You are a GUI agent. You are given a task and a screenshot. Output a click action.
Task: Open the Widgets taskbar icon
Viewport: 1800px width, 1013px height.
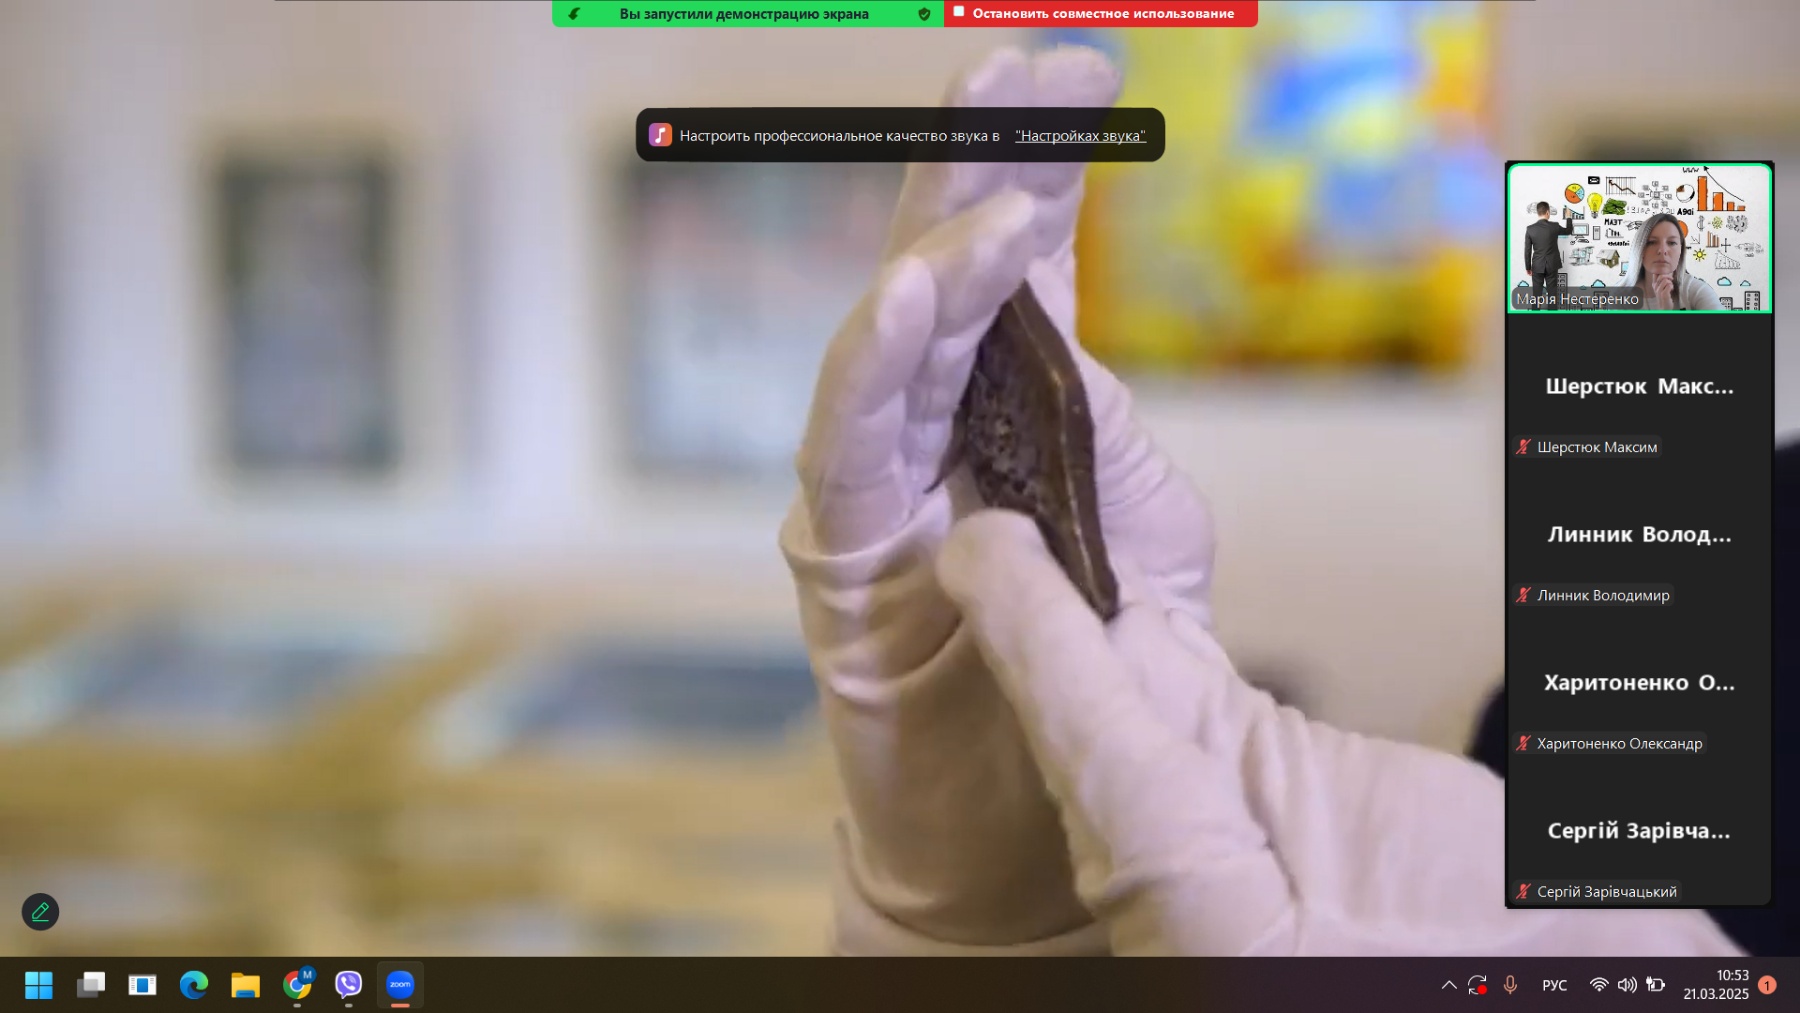point(142,985)
